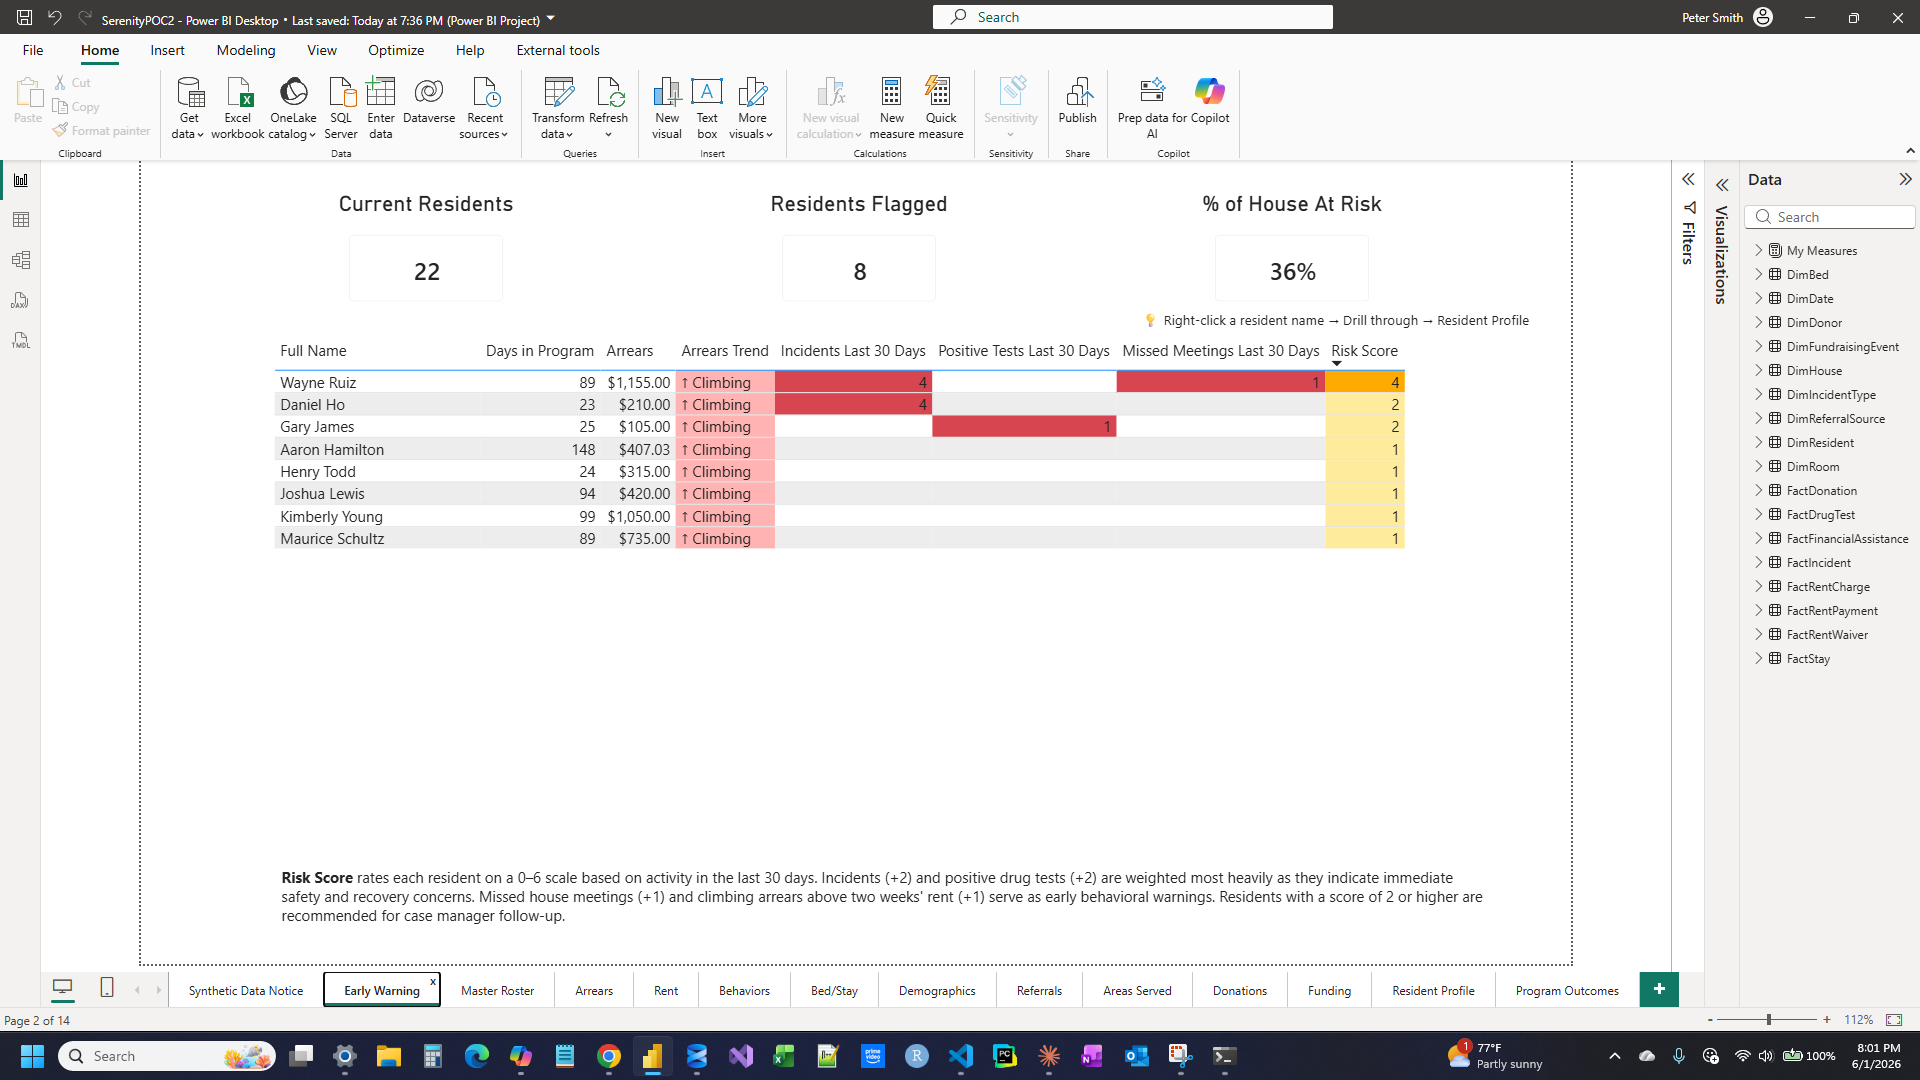Expand the FactStay table
The height and width of the screenshot is (1080, 1920).
pos(1759,658)
